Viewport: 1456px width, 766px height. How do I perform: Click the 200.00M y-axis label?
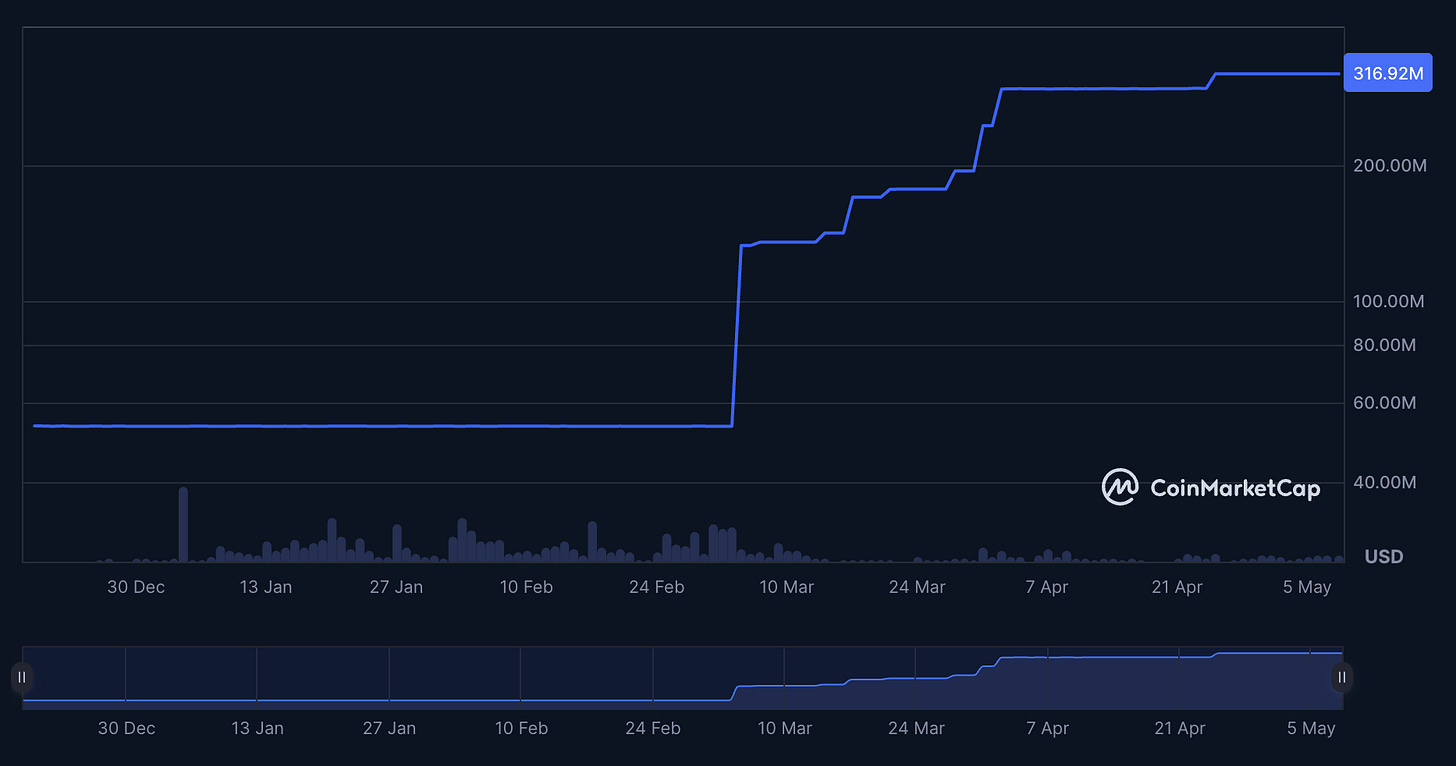[1390, 165]
